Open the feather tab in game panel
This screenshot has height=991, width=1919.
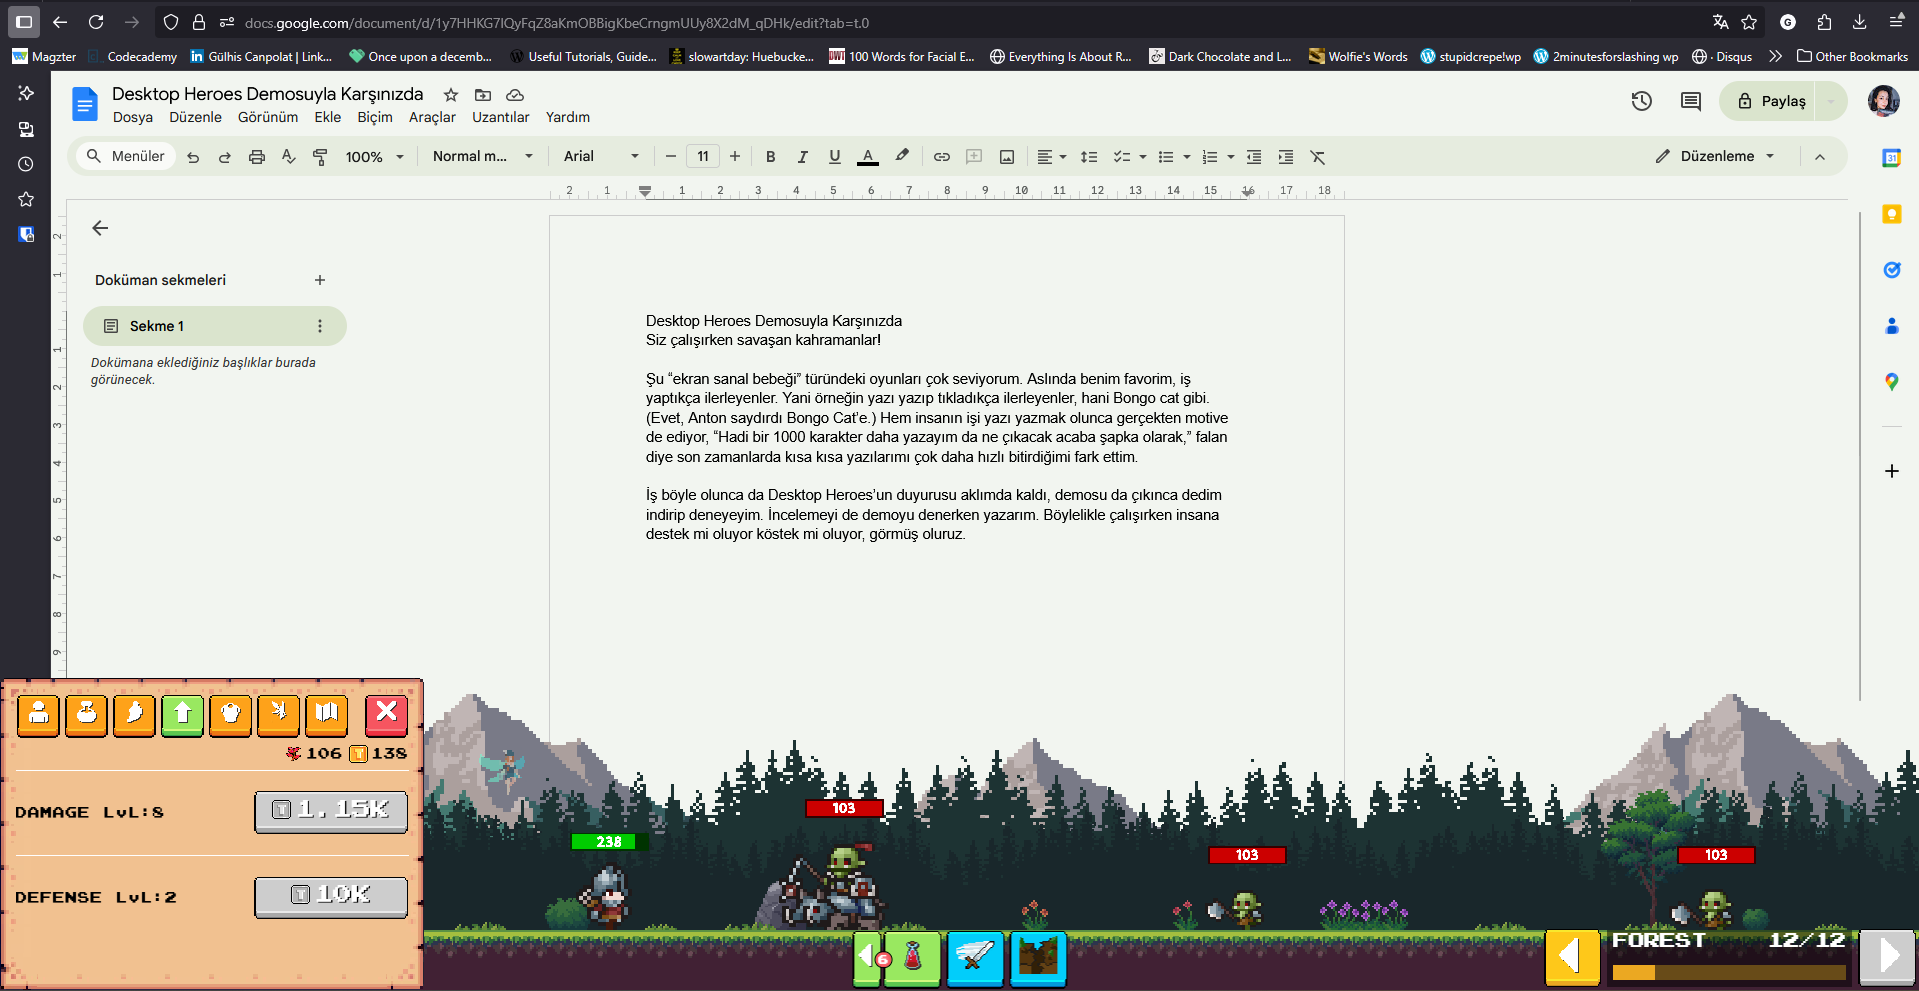coord(135,714)
